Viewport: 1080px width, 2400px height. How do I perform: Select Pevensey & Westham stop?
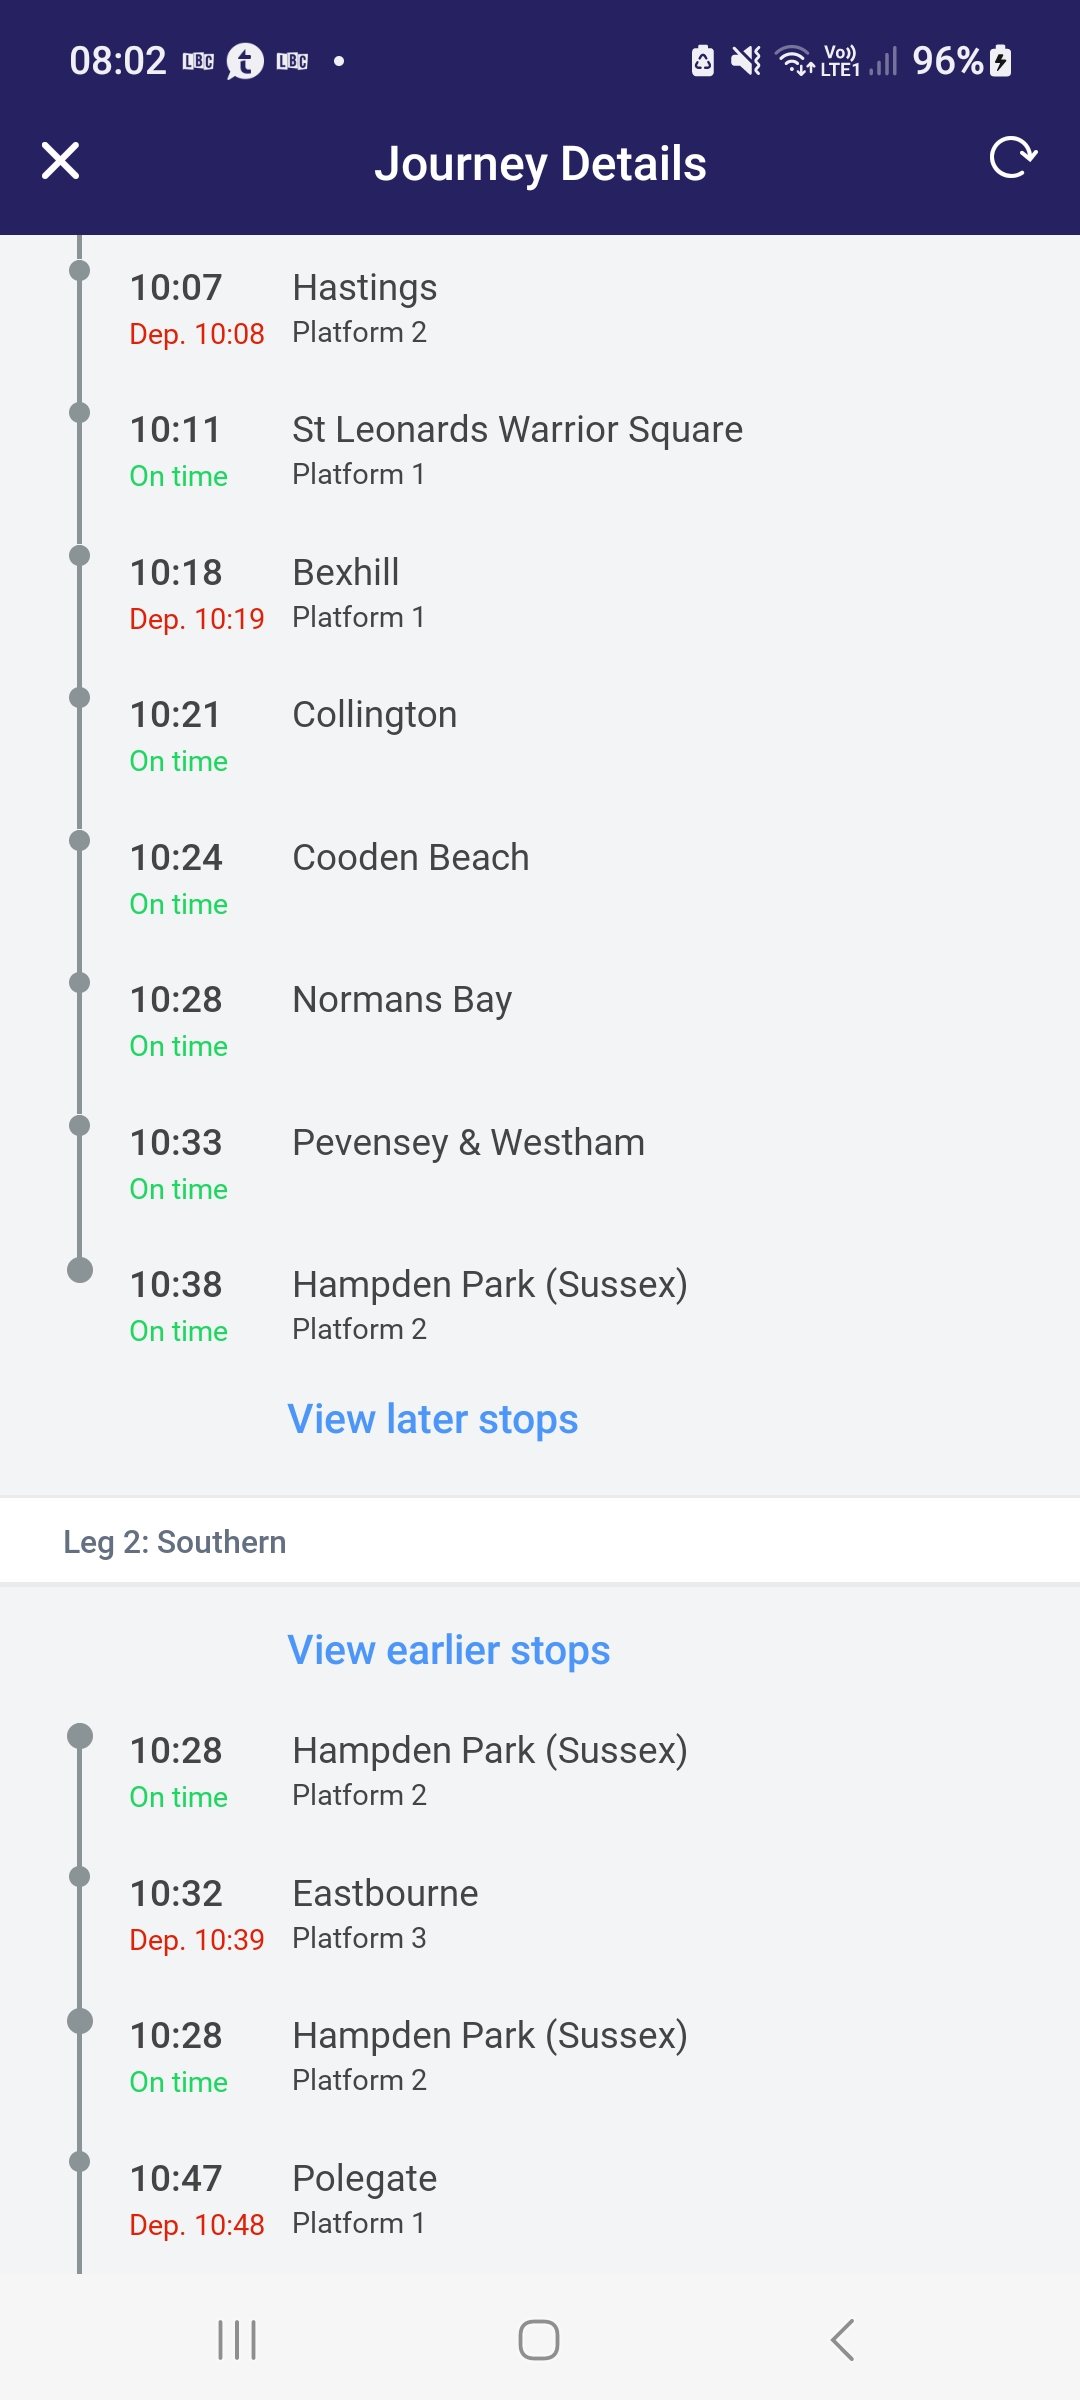point(468,1144)
